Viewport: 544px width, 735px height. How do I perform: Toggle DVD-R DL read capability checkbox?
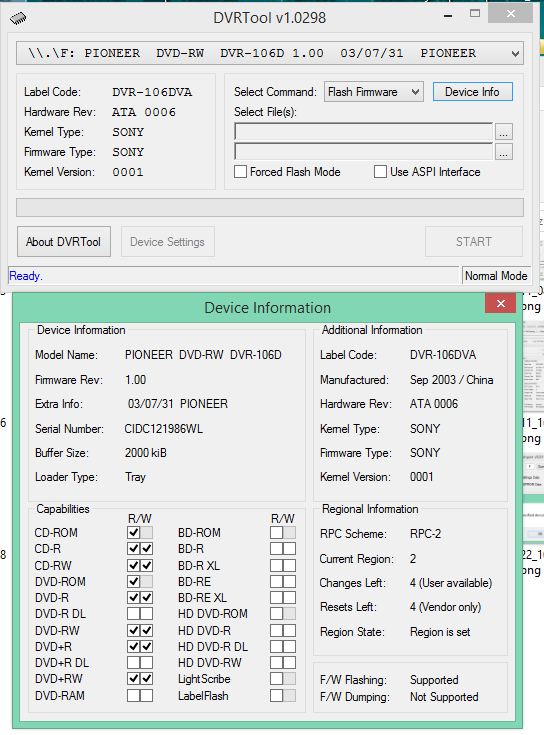[x=134, y=614]
